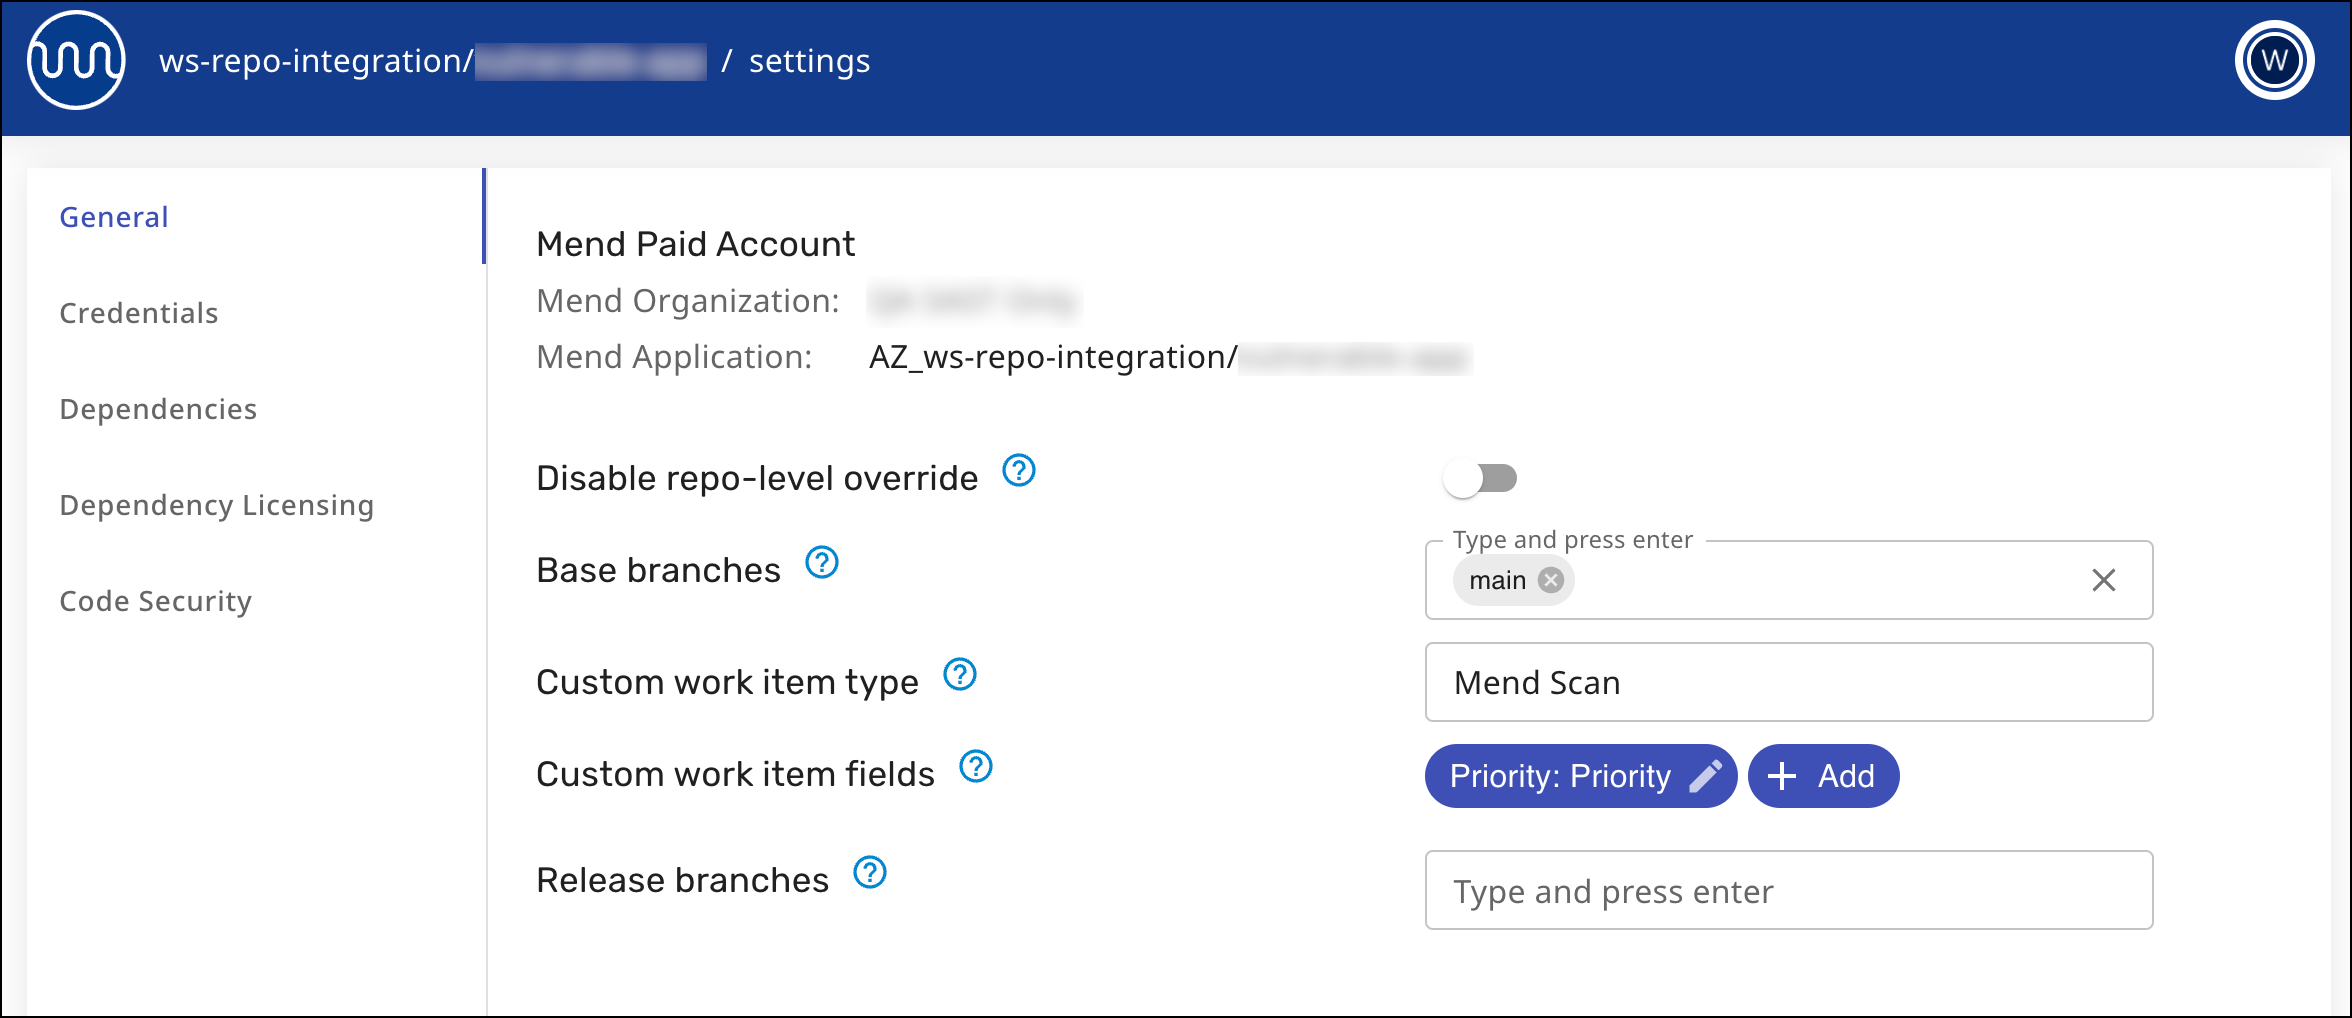
Task: Open the user avatar profile icon
Action: point(2274,61)
